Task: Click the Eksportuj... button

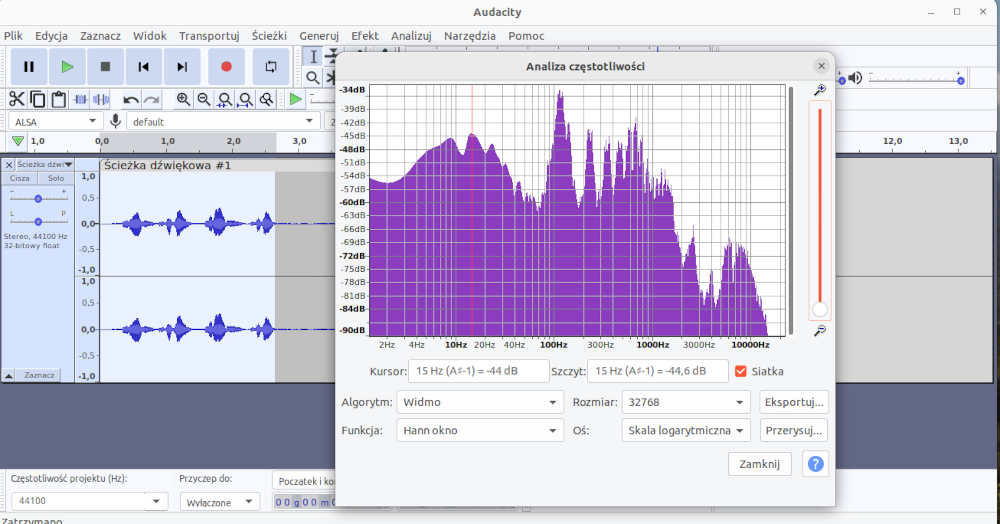Action: pyautogui.click(x=794, y=402)
